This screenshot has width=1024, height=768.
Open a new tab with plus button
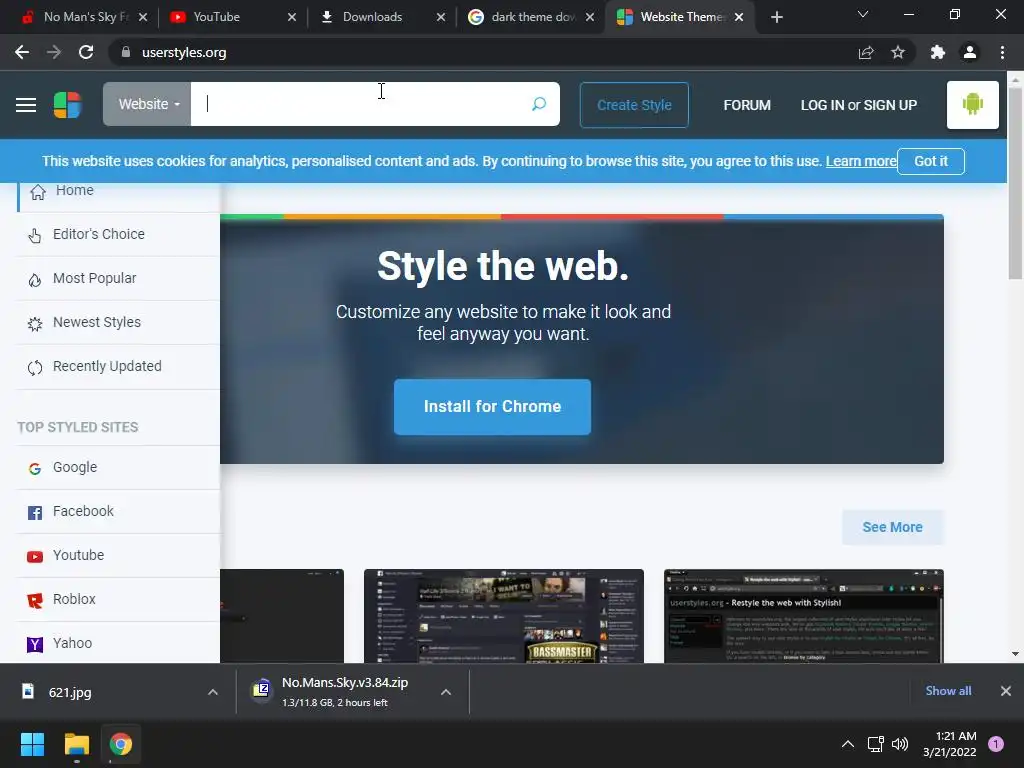click(x=776, y=17)
